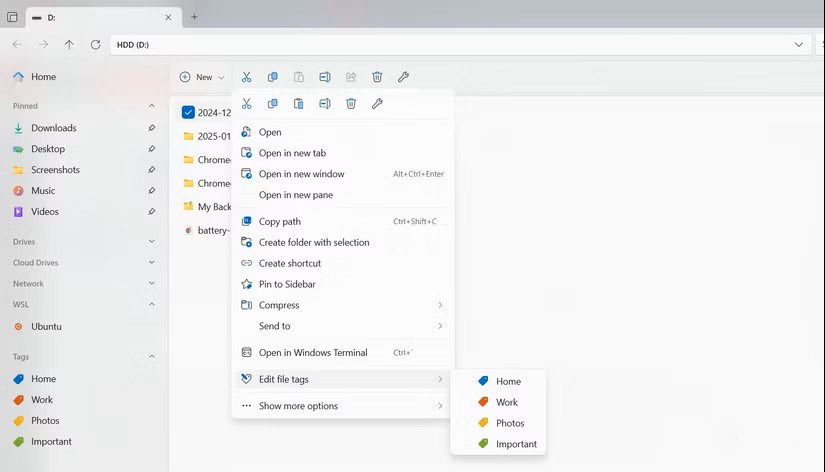
Task: Select Open in Windows Terminal
Action: (x=343, y=353)
